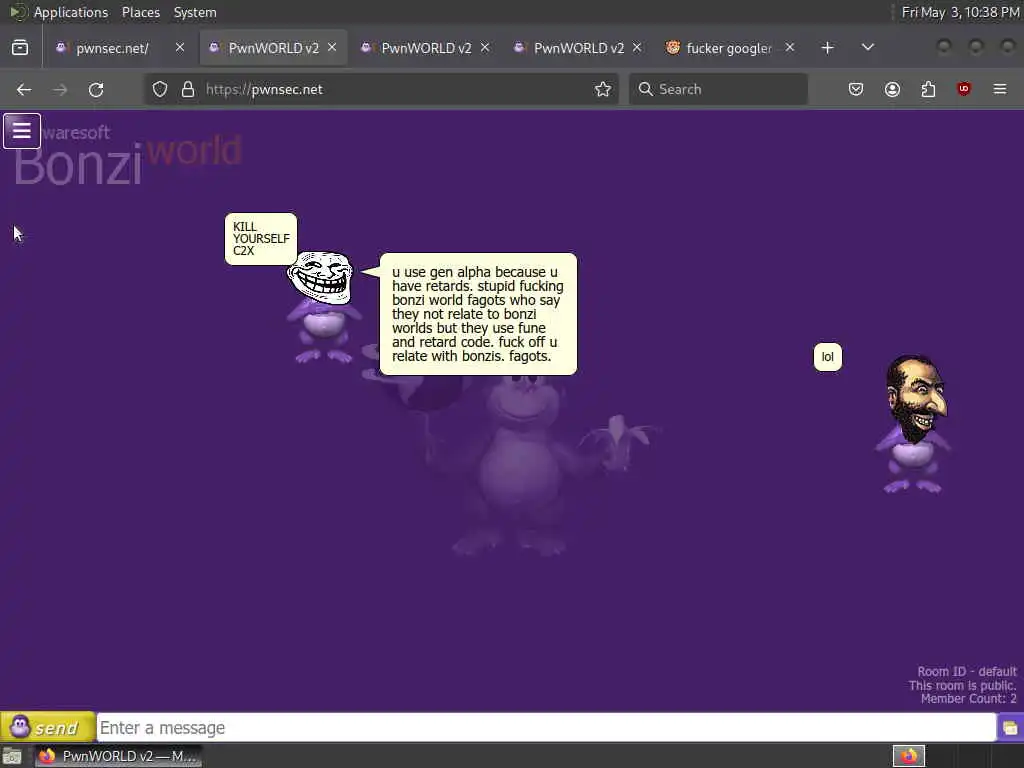
Task: Reload the pwnsec.net page
Action: (96, 89)
